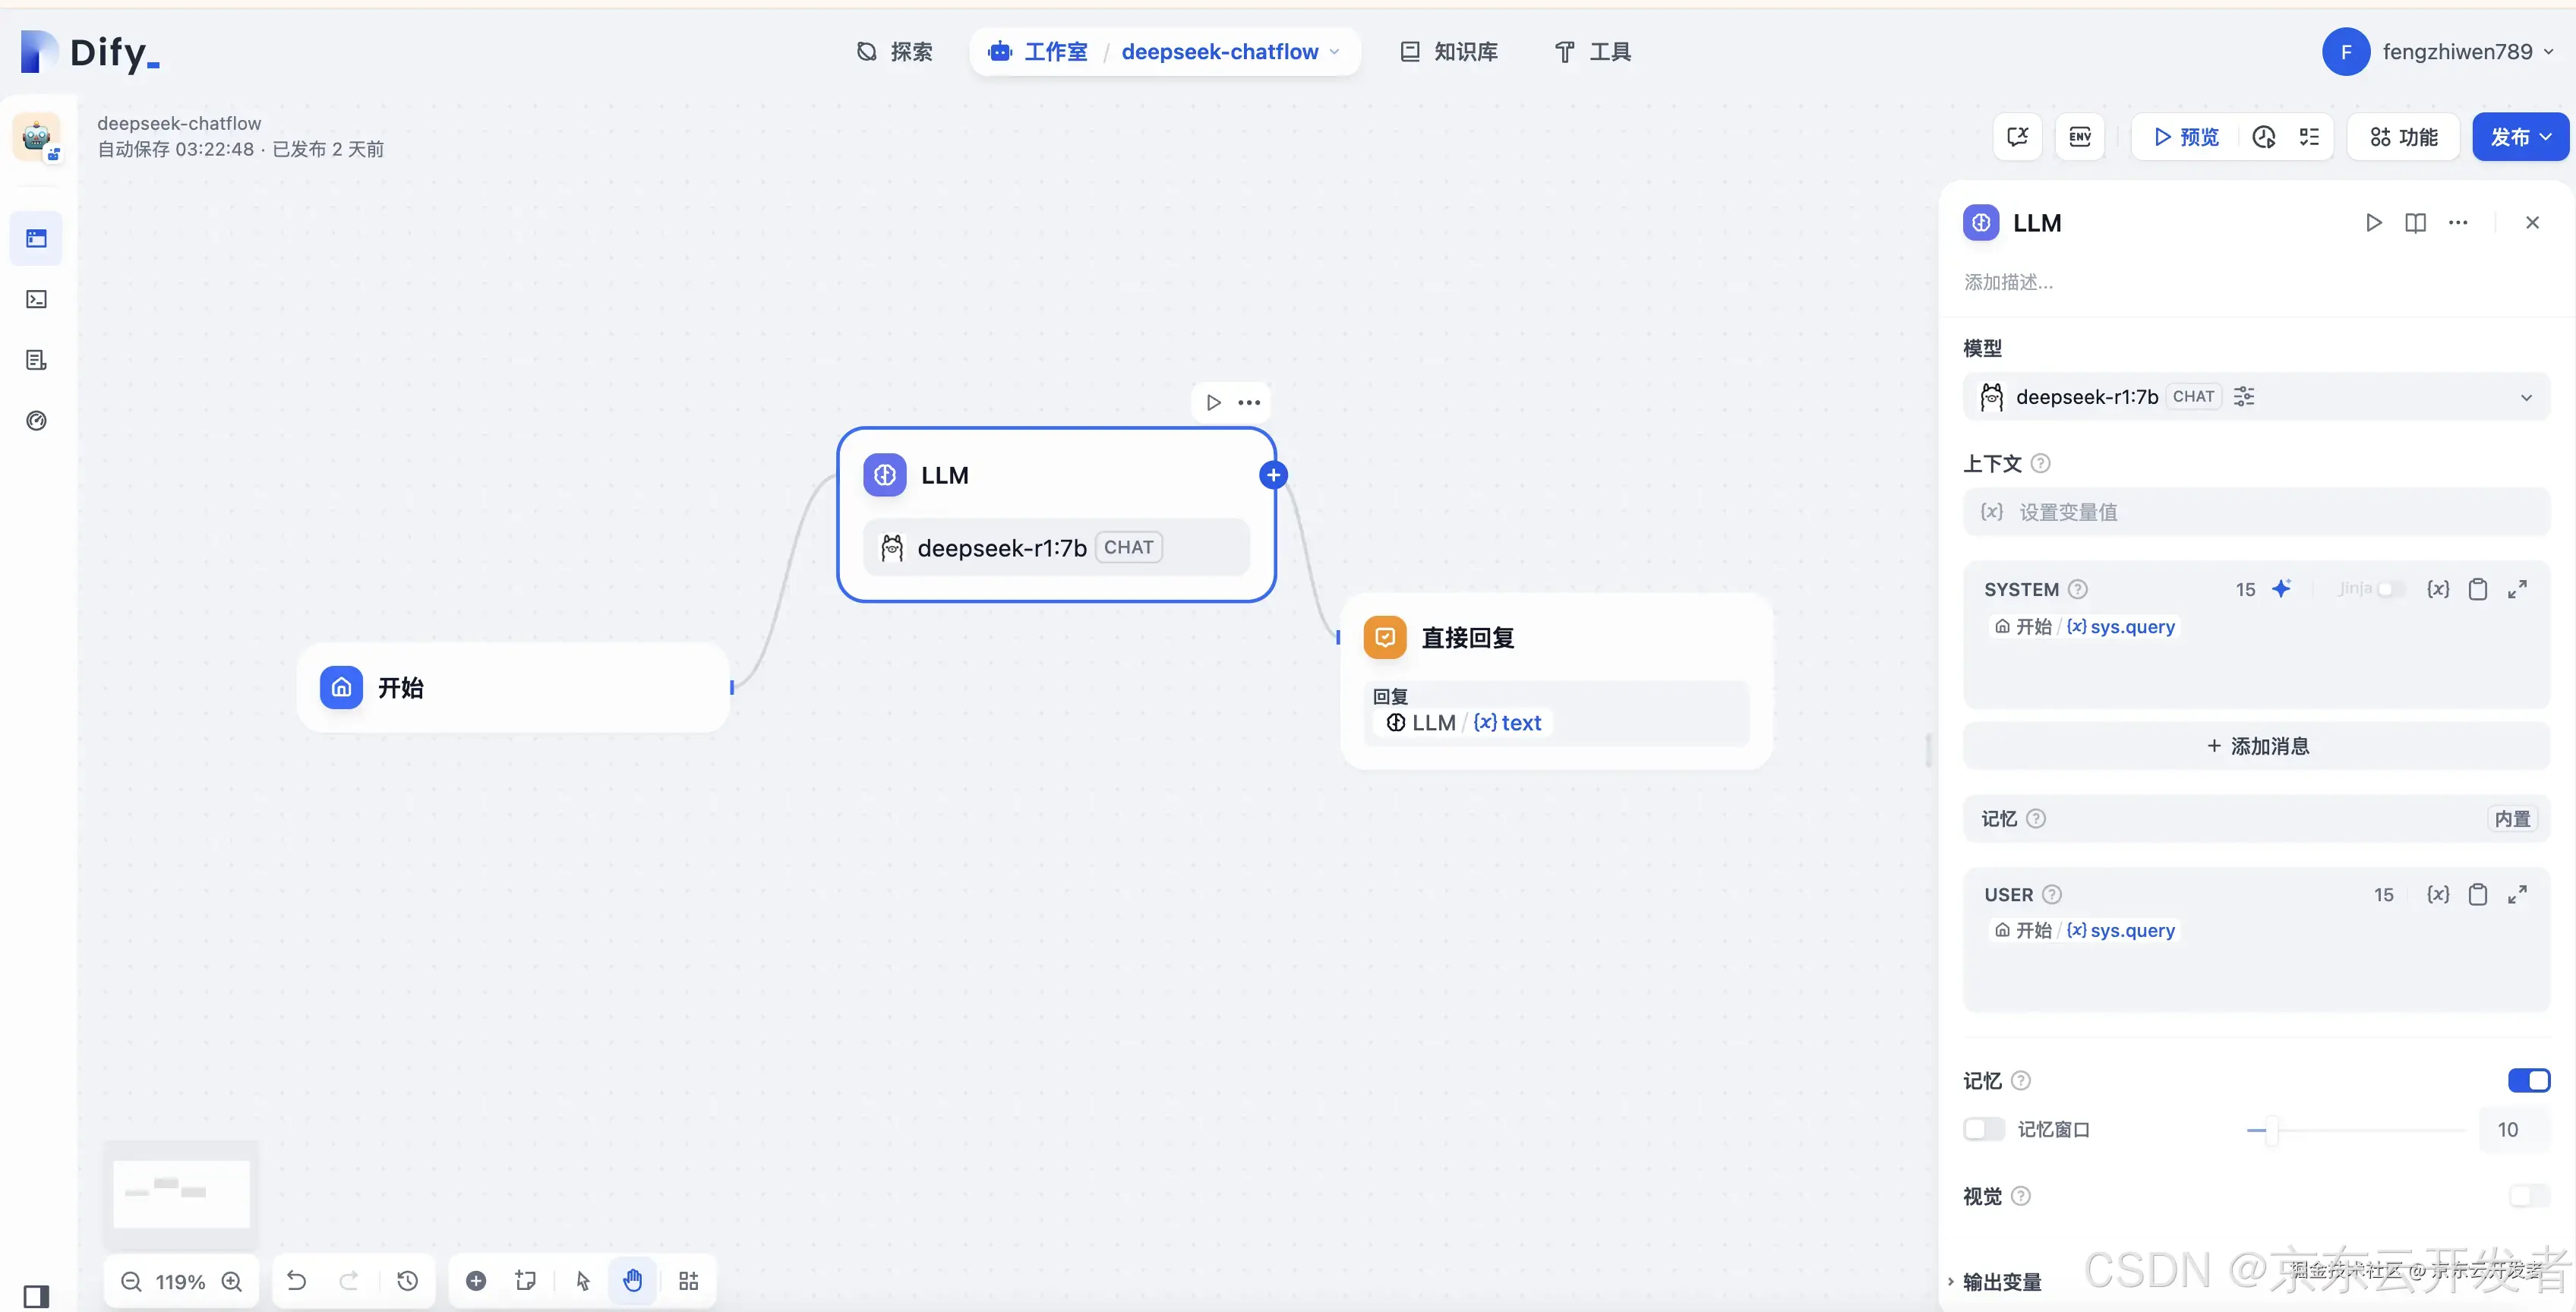The width and height of the screenshot is (2576, 1312).
Task: Expand the USER prompt editor to fullscreen
Action: [x=2517, y=894]
